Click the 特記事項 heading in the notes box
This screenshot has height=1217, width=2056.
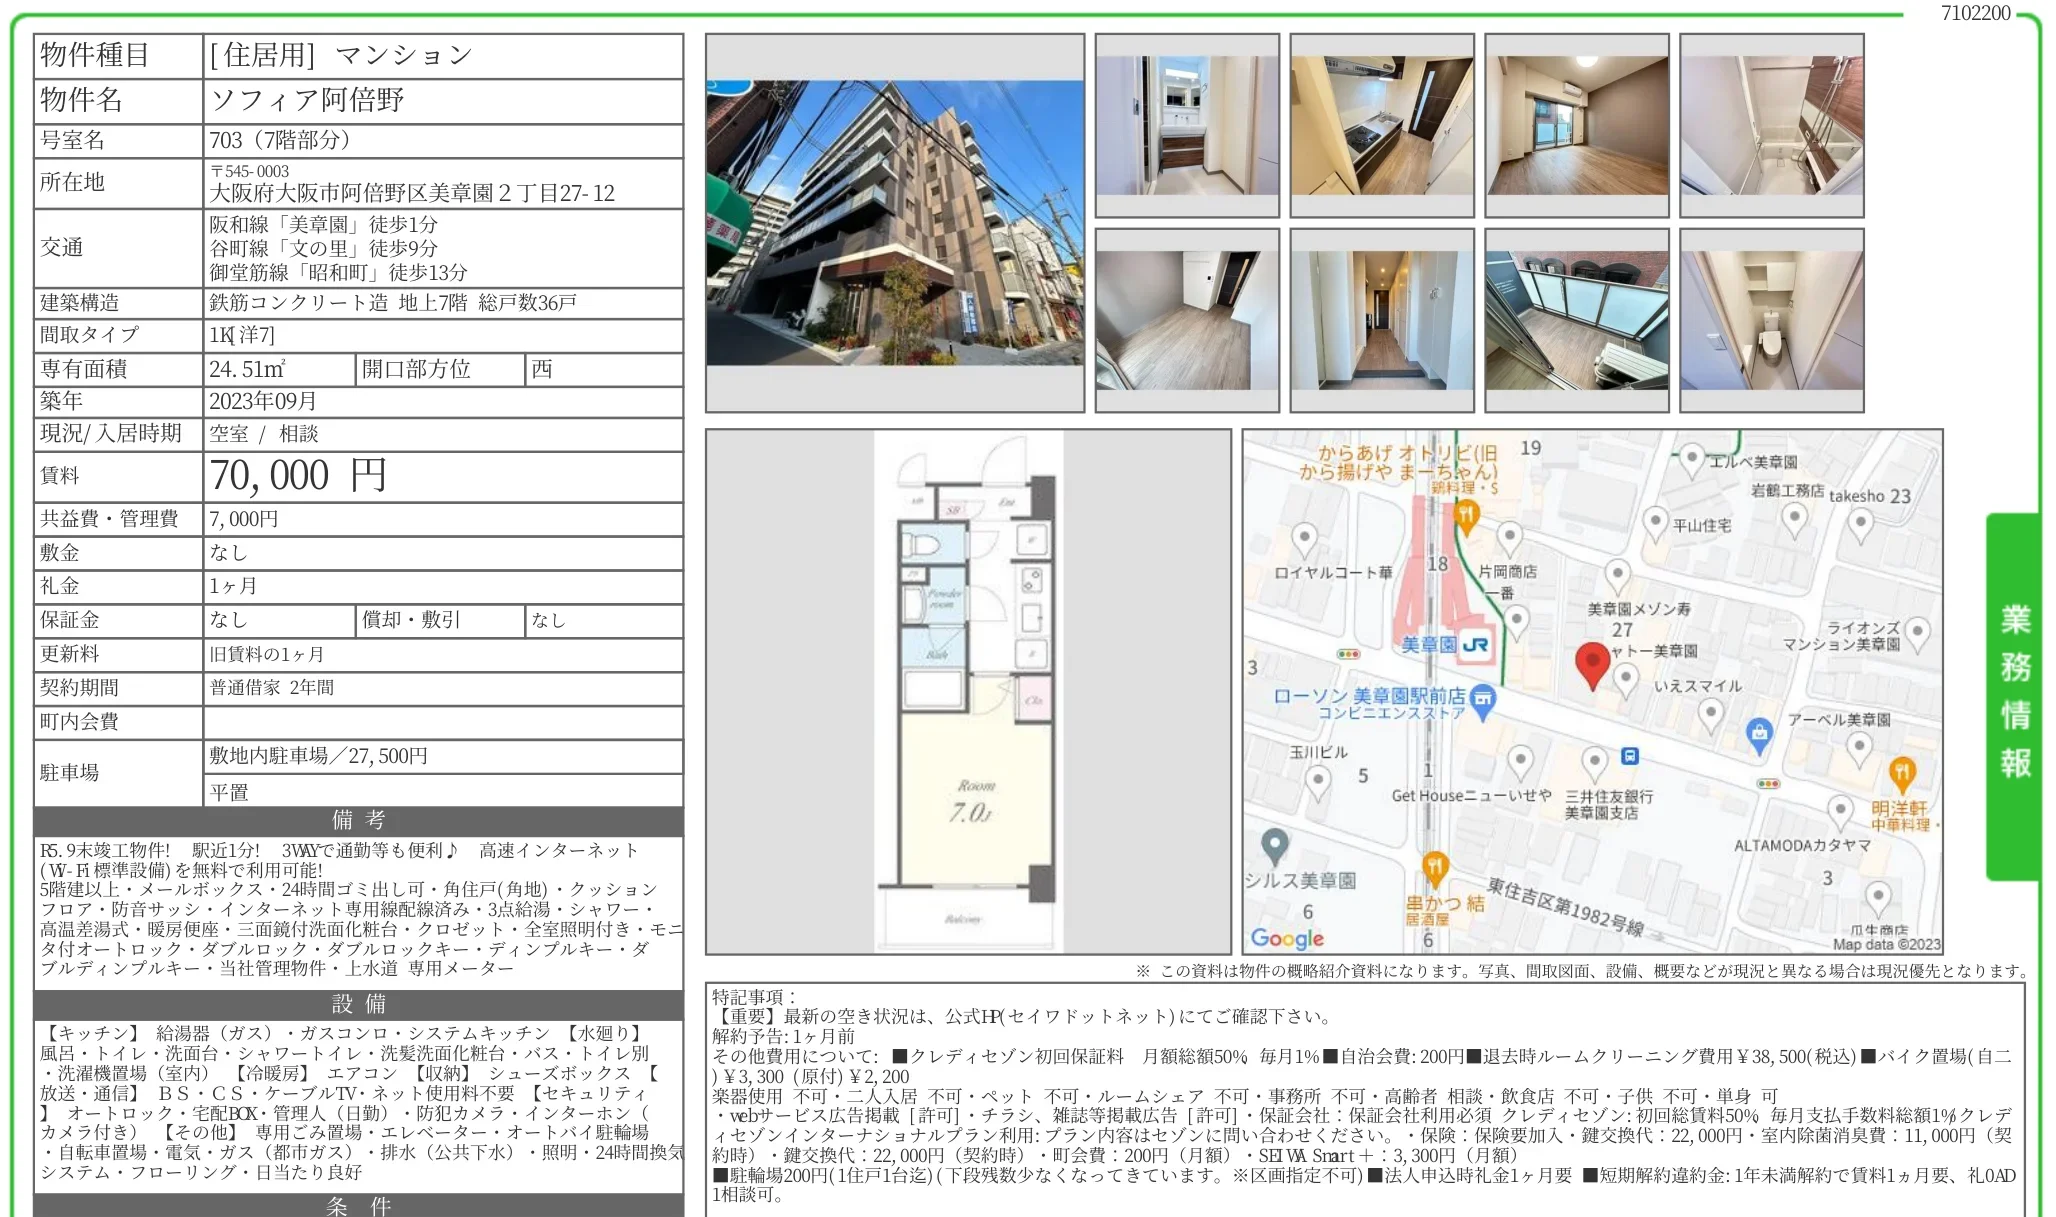(x=754, y=997)
